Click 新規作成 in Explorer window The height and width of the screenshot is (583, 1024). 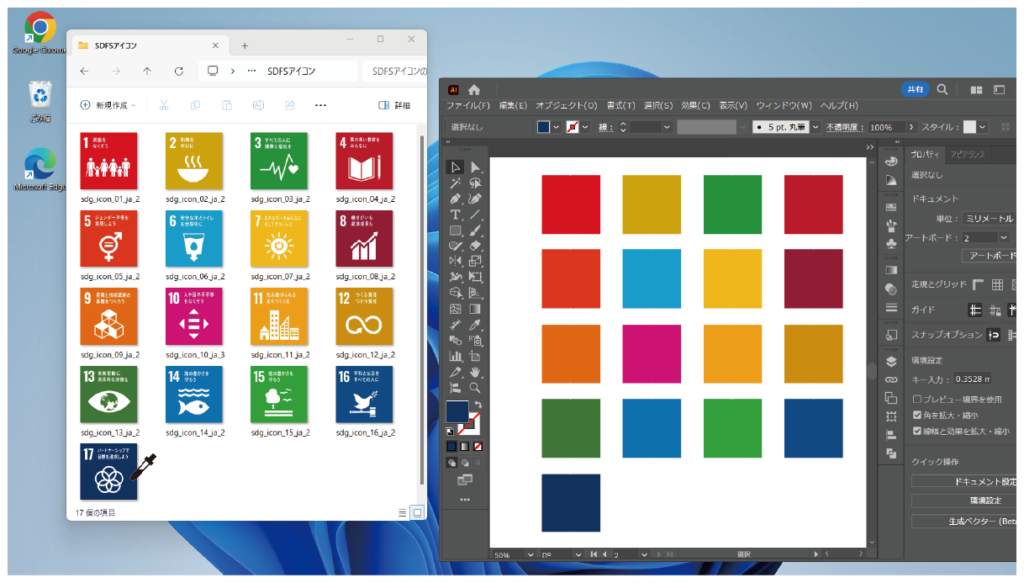(107, 105)
